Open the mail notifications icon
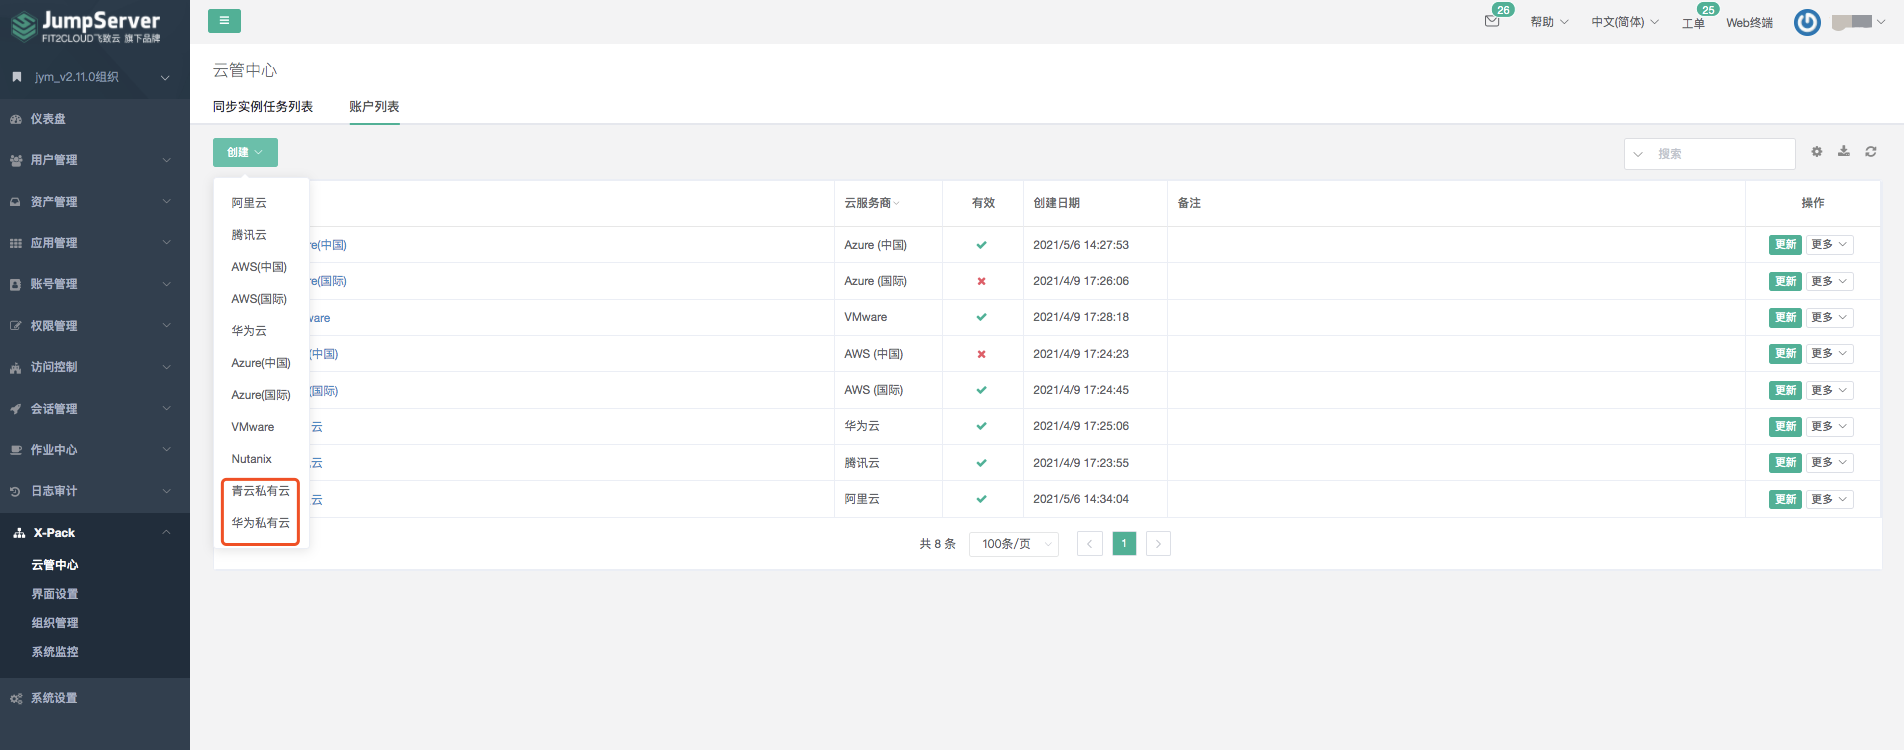This screenshot has height=750, width=1904. coord(1492,21)
